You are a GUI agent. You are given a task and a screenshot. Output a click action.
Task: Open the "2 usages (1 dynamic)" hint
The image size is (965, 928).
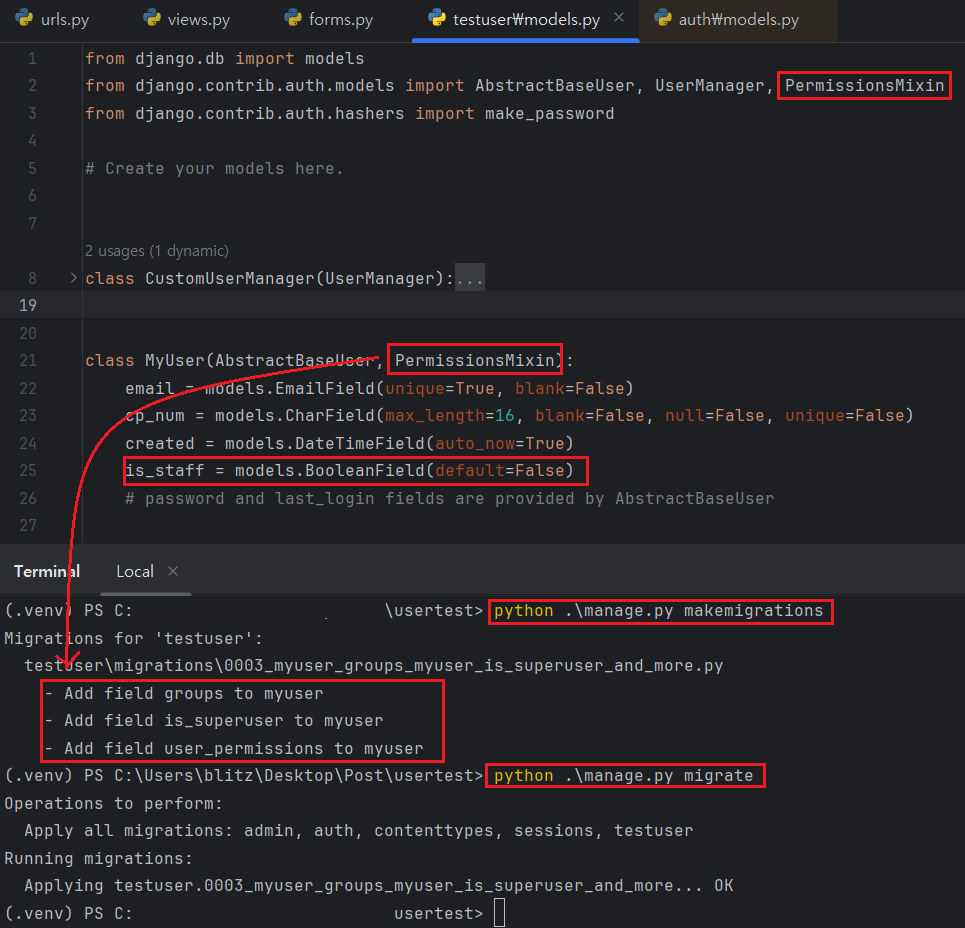pos(157,251)
